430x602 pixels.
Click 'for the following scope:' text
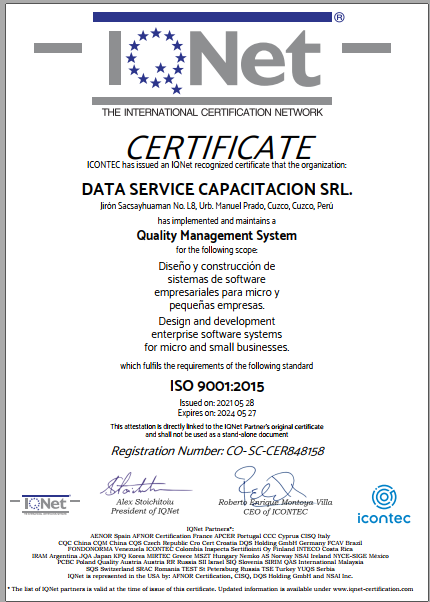click(217, 250)
